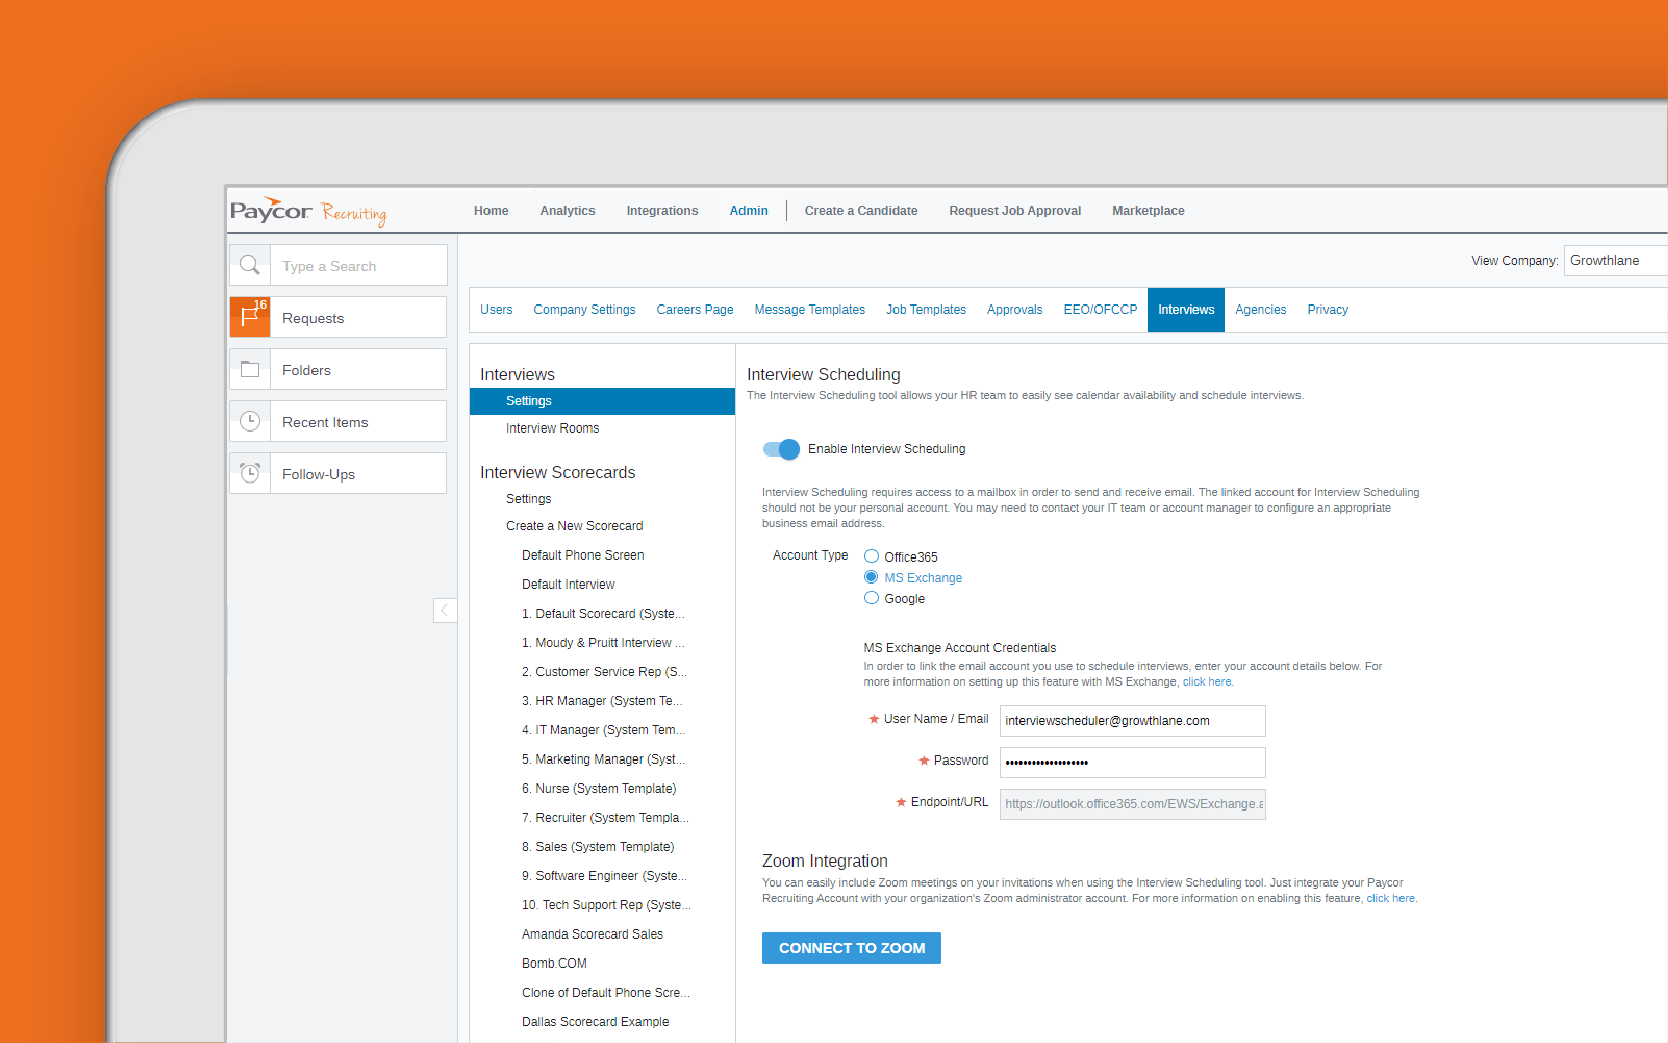Viewport: 1668px width, 1043px height.
Task: Click the Type a Search field
Action: click(358, 265)
